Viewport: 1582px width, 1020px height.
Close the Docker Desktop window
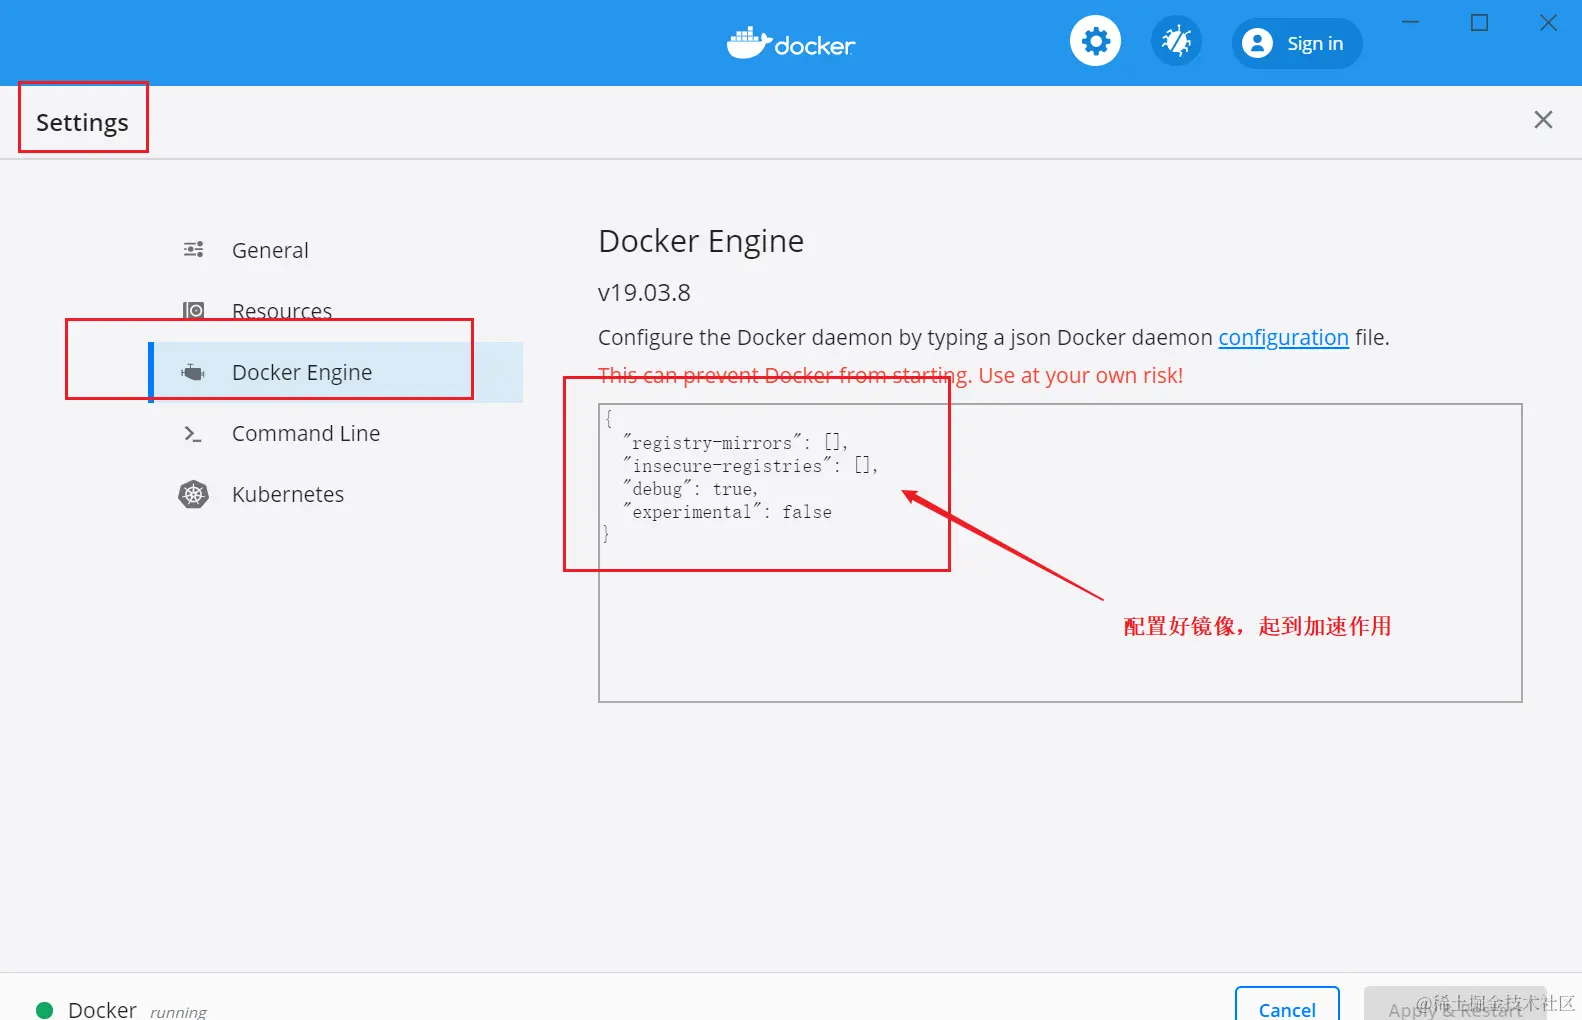pyautogui.click(x=1548, y=22)
